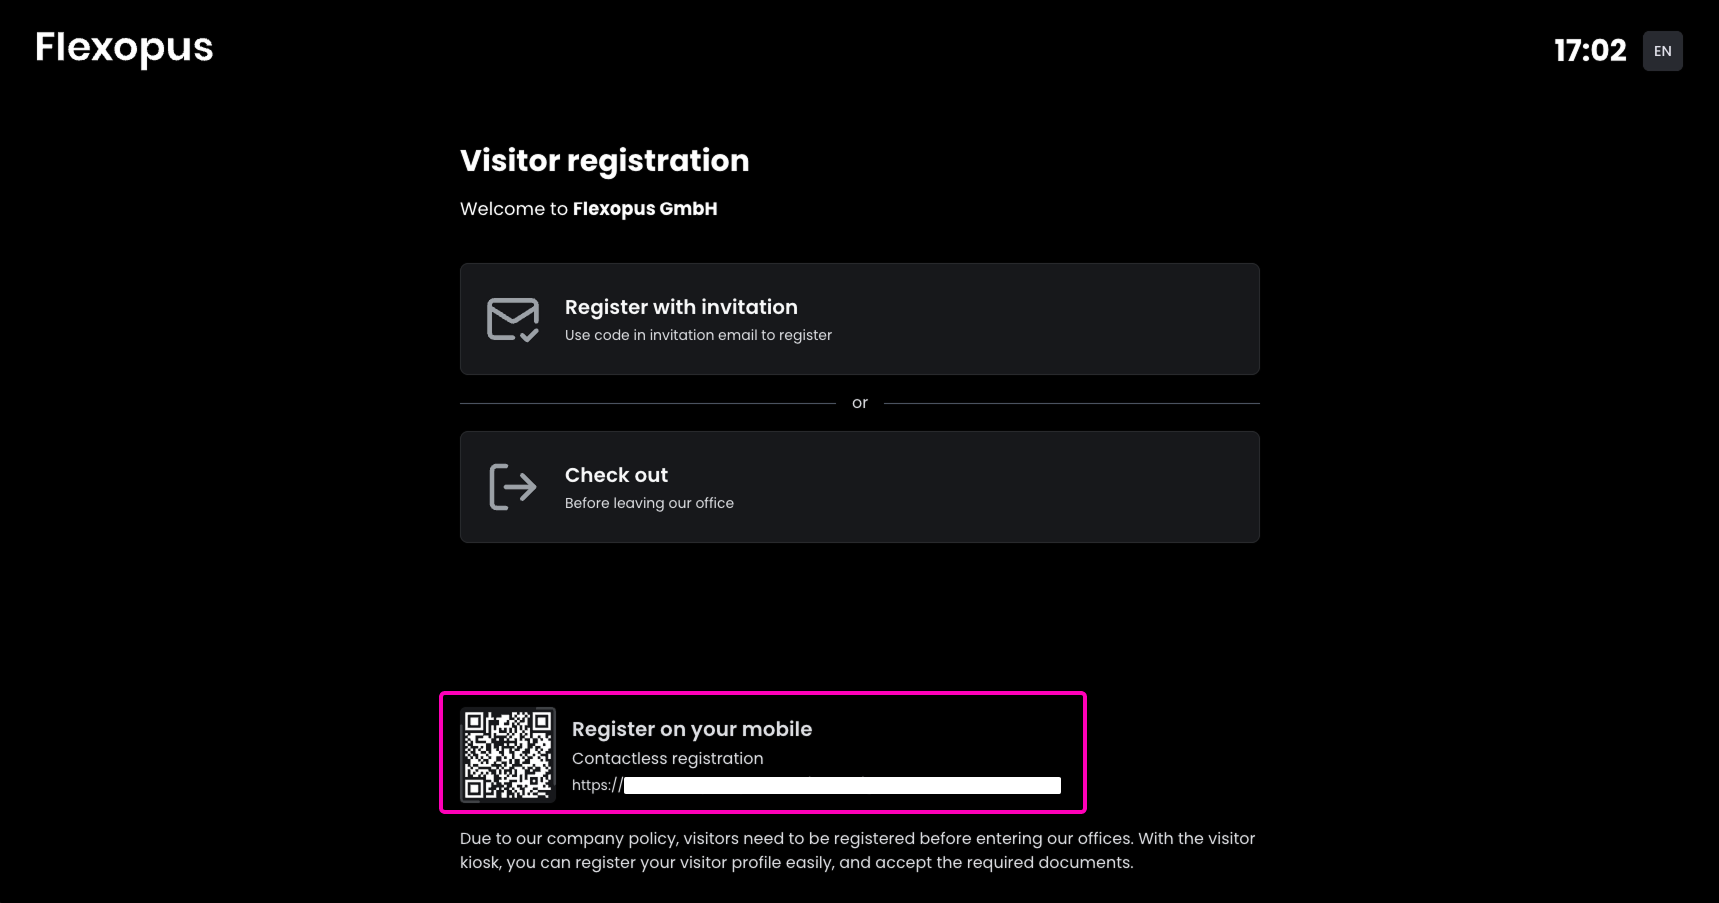
Task: Select the Register with invitation title
Action: point(681,307)
